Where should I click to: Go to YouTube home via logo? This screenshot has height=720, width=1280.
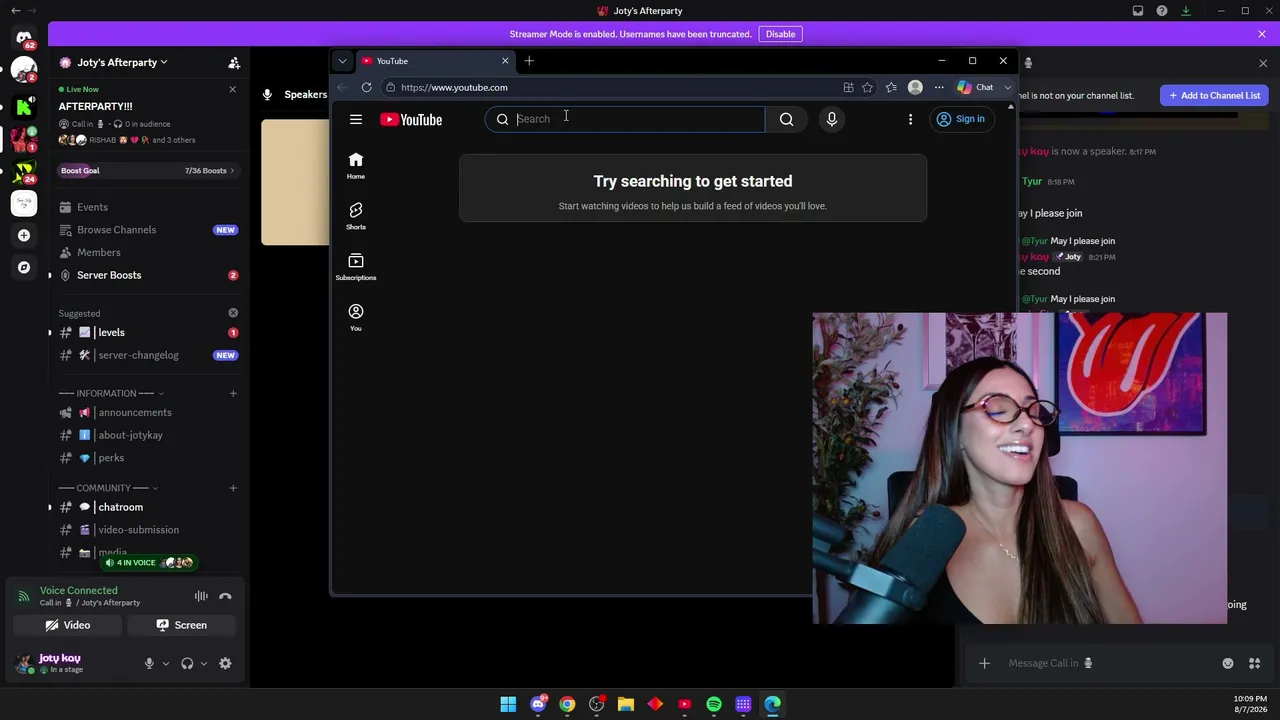(411, 119)
